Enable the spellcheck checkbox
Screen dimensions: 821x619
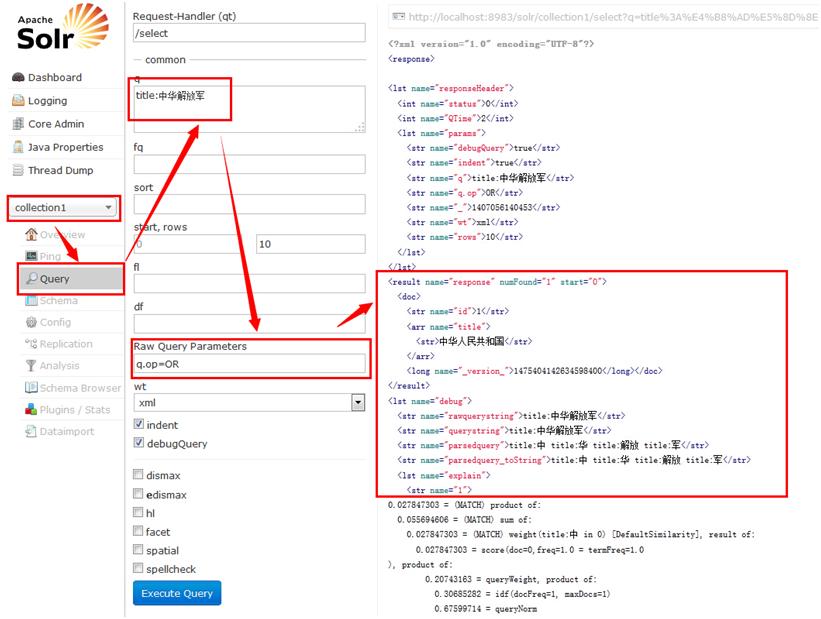(x=138, y=568)
